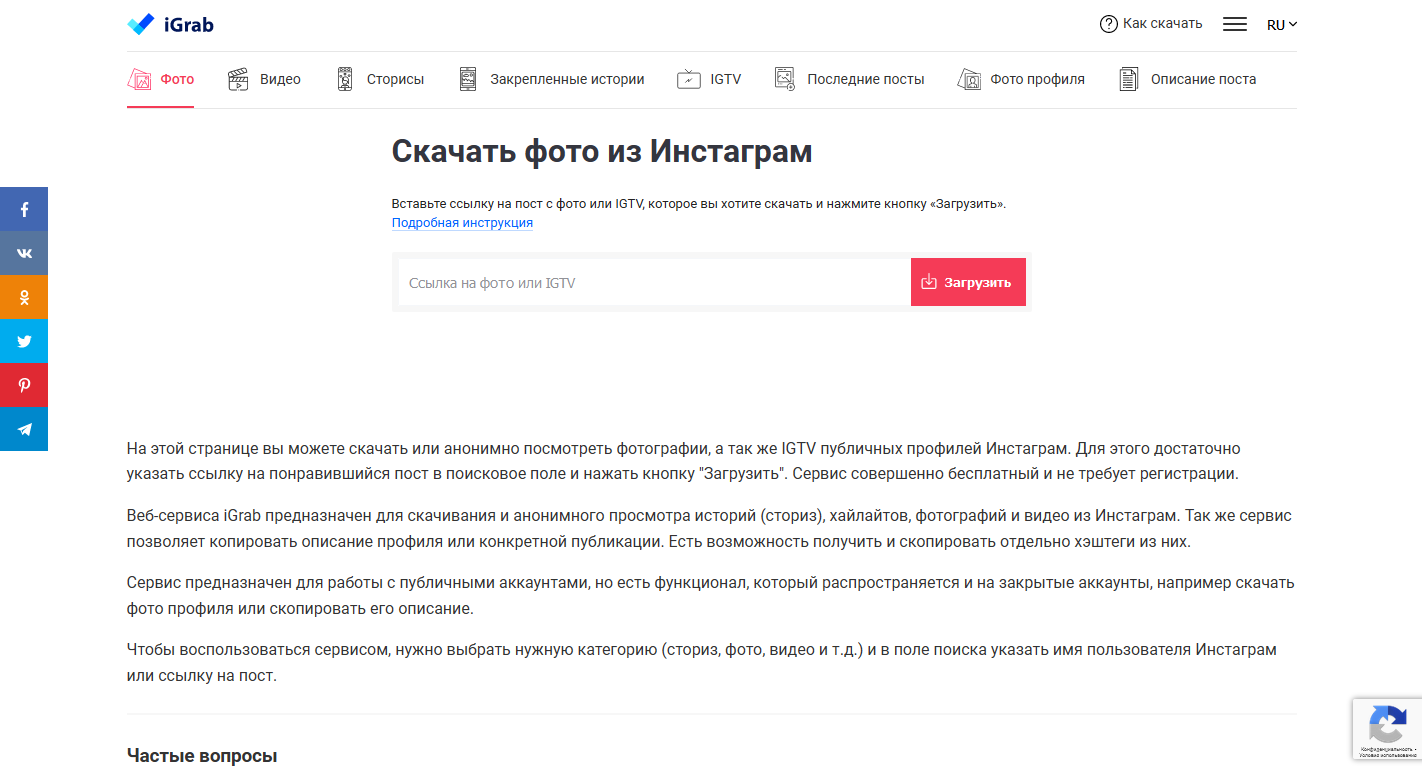Click the Скачать фото из Инстаграм heading

point(602,151)
